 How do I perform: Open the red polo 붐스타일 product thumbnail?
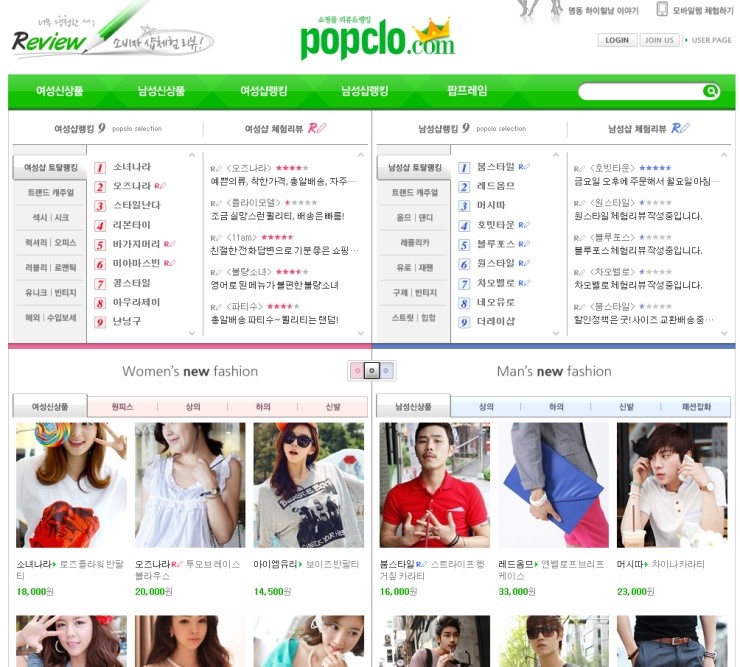435,485
